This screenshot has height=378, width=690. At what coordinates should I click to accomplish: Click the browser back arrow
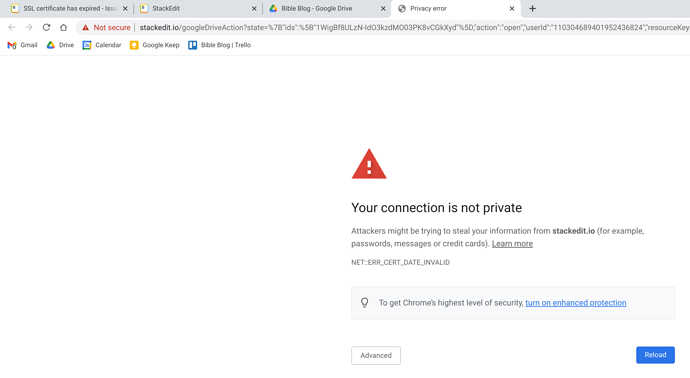pos(12,27)
